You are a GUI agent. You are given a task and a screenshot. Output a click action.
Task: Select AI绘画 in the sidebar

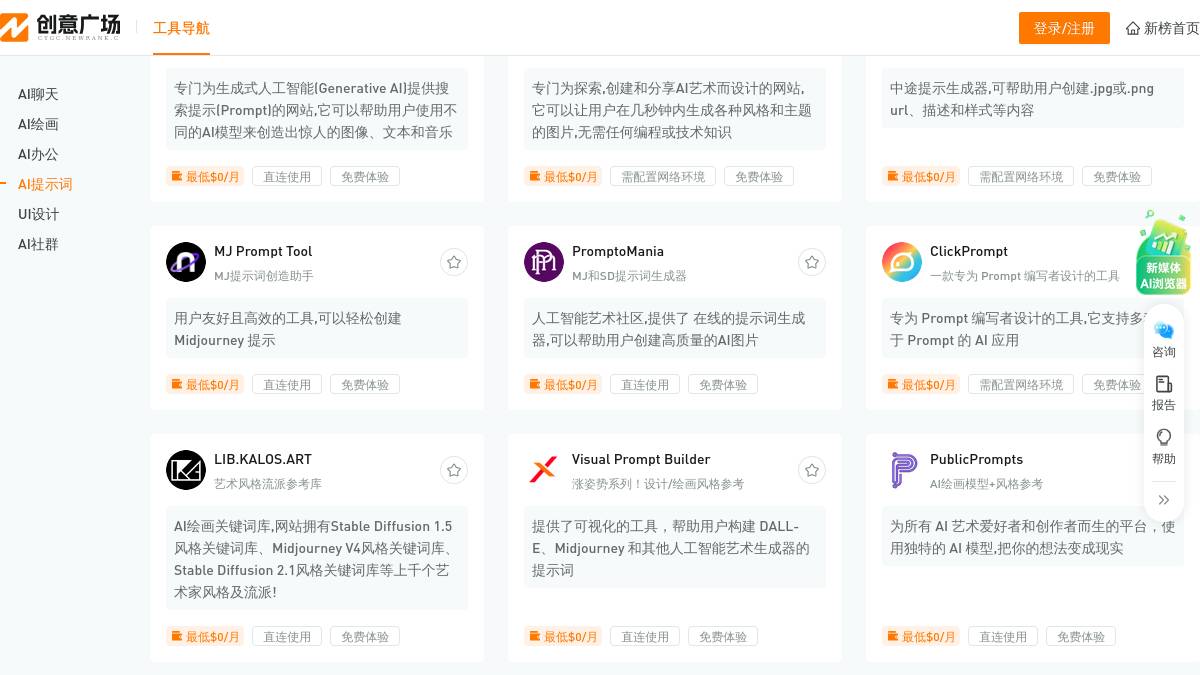(x=38, y=124)
